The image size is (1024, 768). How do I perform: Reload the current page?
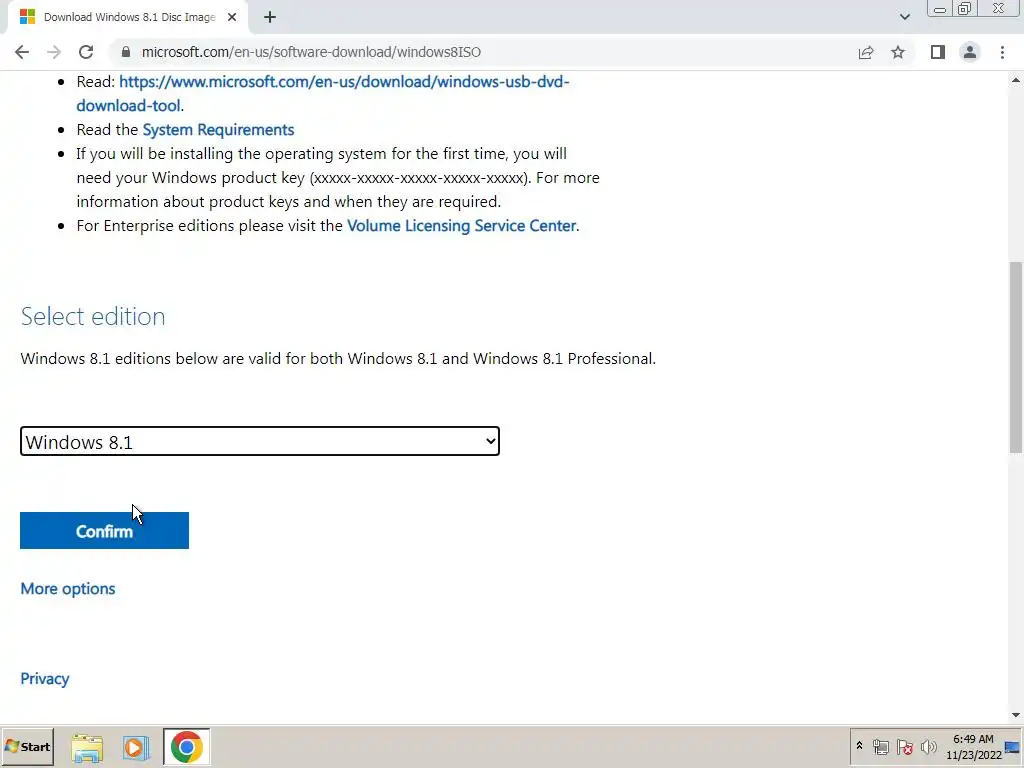coord(86,52)
